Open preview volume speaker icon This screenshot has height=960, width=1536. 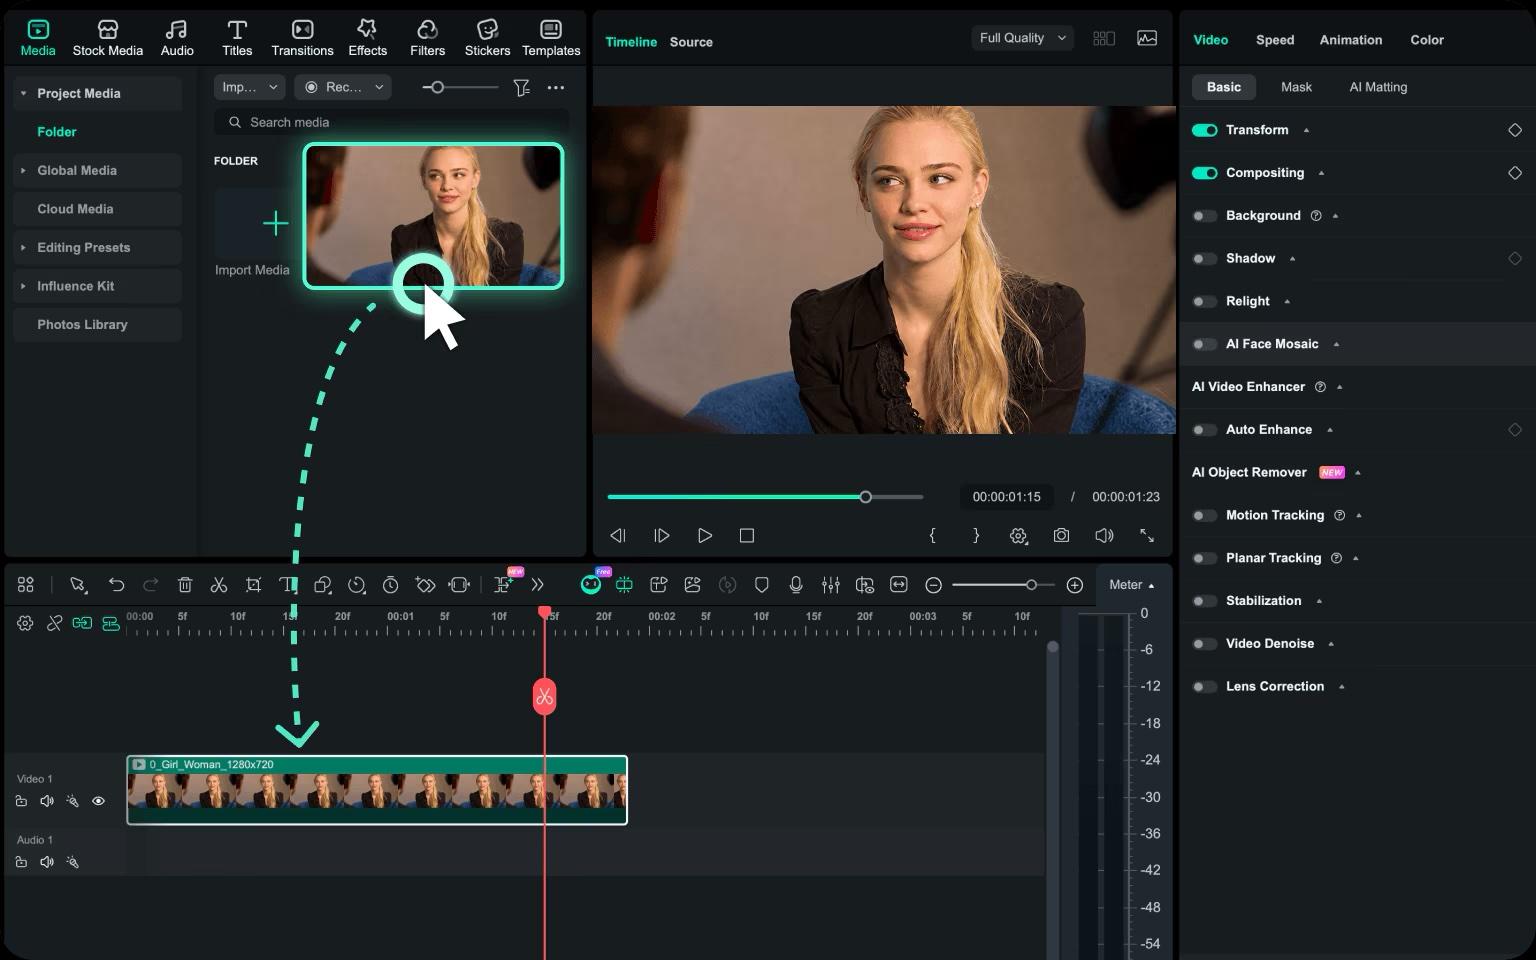click(1104, 536)
